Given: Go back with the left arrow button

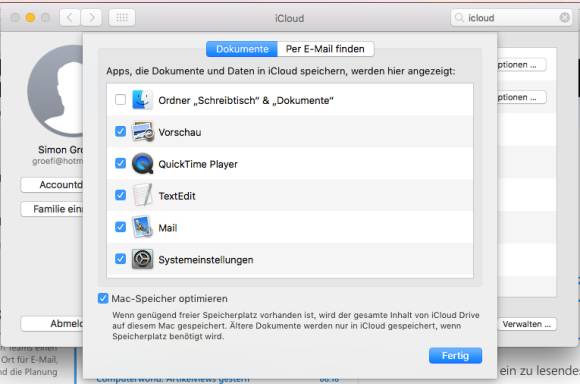Looking at the screenshot, I should 70,17.
